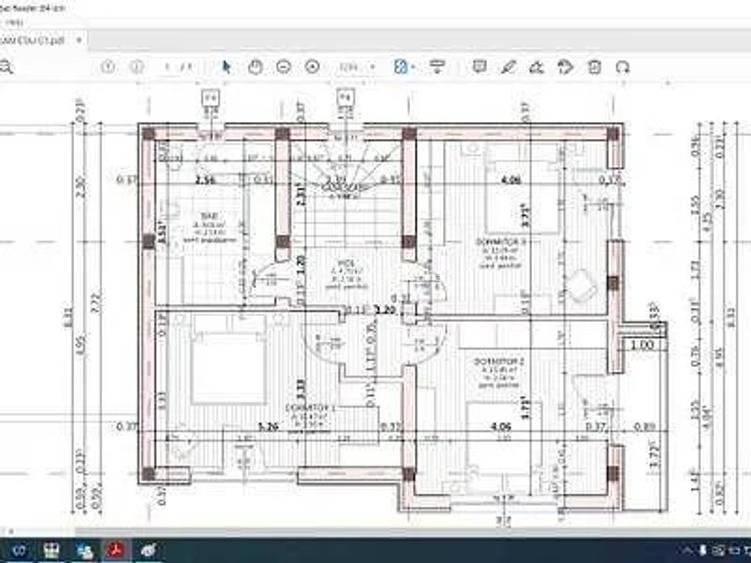Click the trash Delete icon in toolbar
The height and width of the screenshot is (563, 751).
[594, 67]
